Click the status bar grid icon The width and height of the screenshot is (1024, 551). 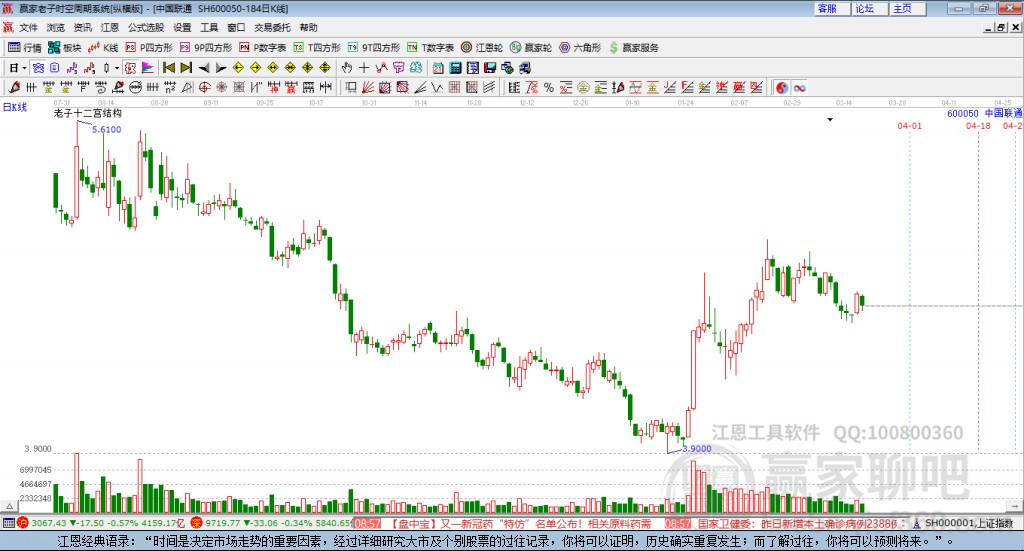[x=8, y=523]
